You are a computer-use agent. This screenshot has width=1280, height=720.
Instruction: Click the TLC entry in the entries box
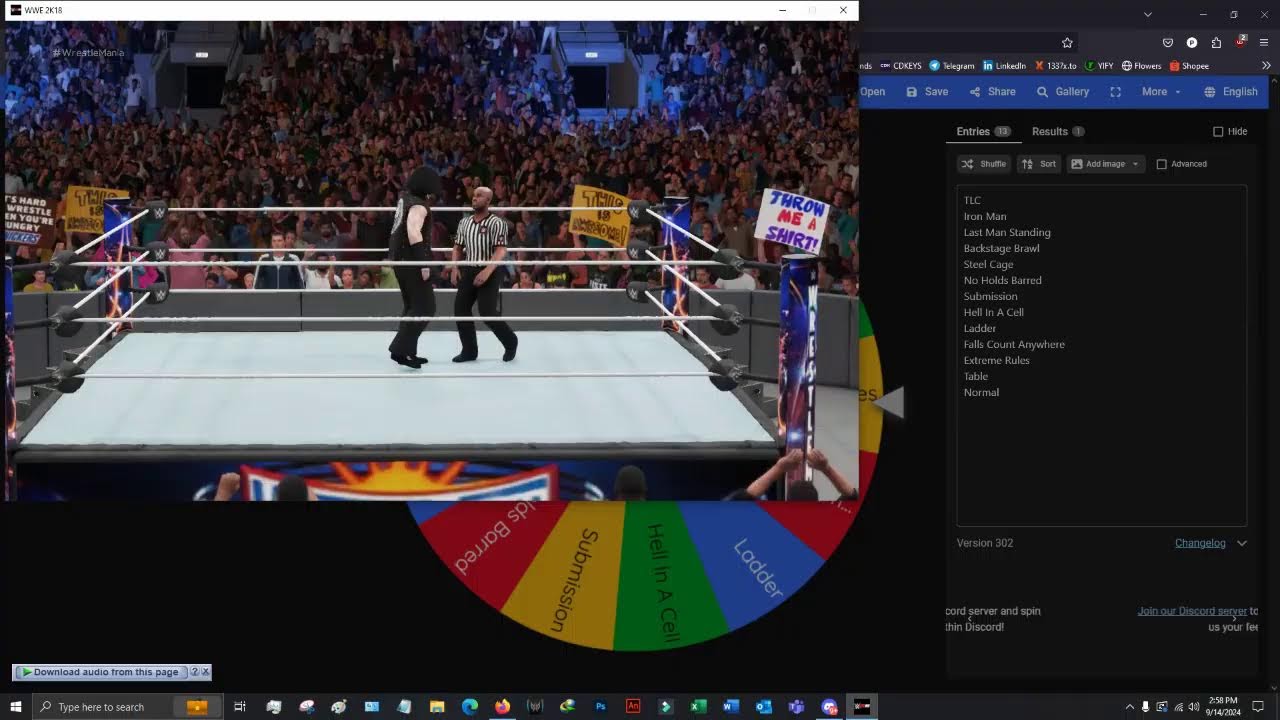(x=972, y=200)
